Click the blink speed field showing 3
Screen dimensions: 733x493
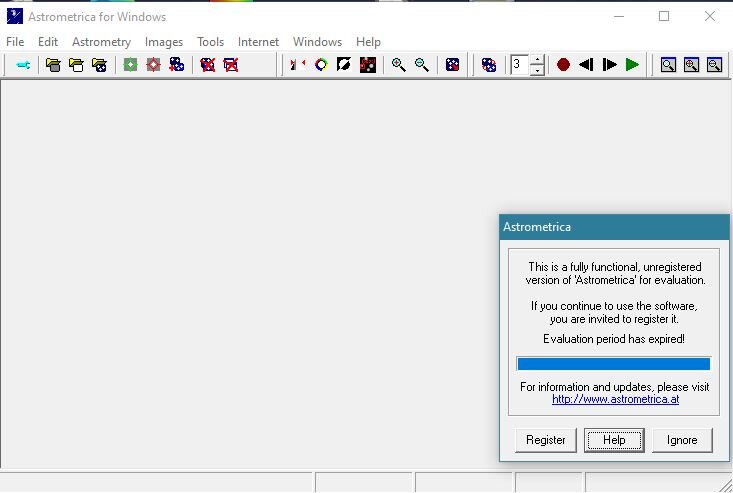tap(520, 65)
